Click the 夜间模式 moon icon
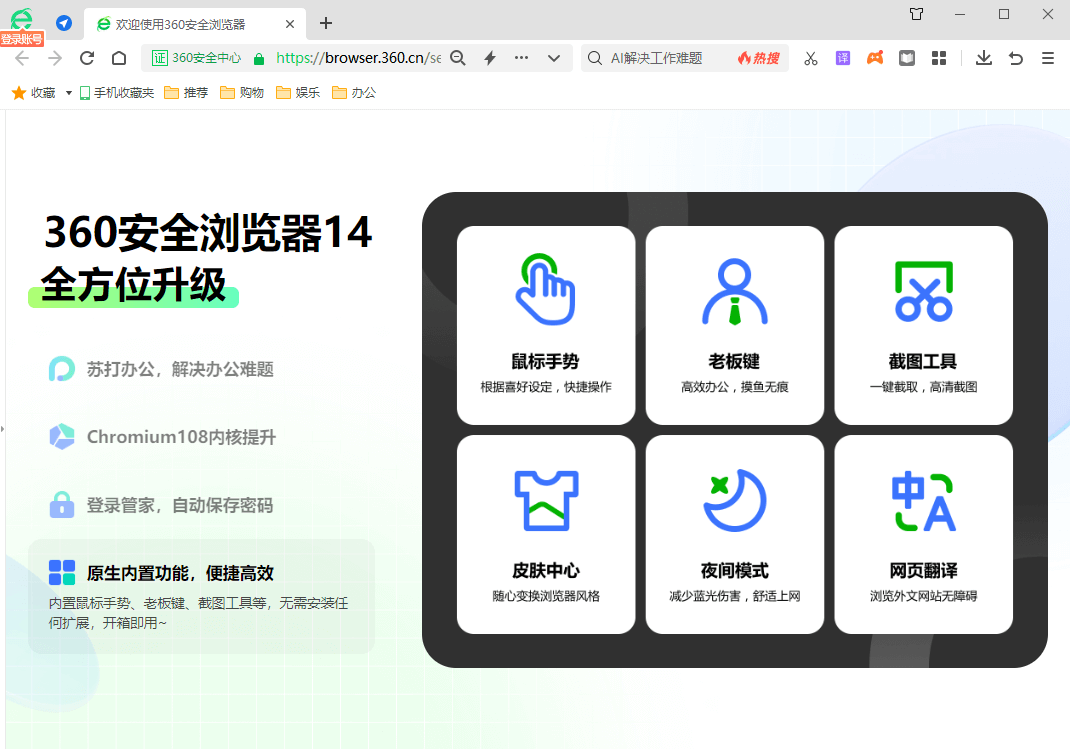This screenshot has height=749, width=1070. tap(735, 500)
